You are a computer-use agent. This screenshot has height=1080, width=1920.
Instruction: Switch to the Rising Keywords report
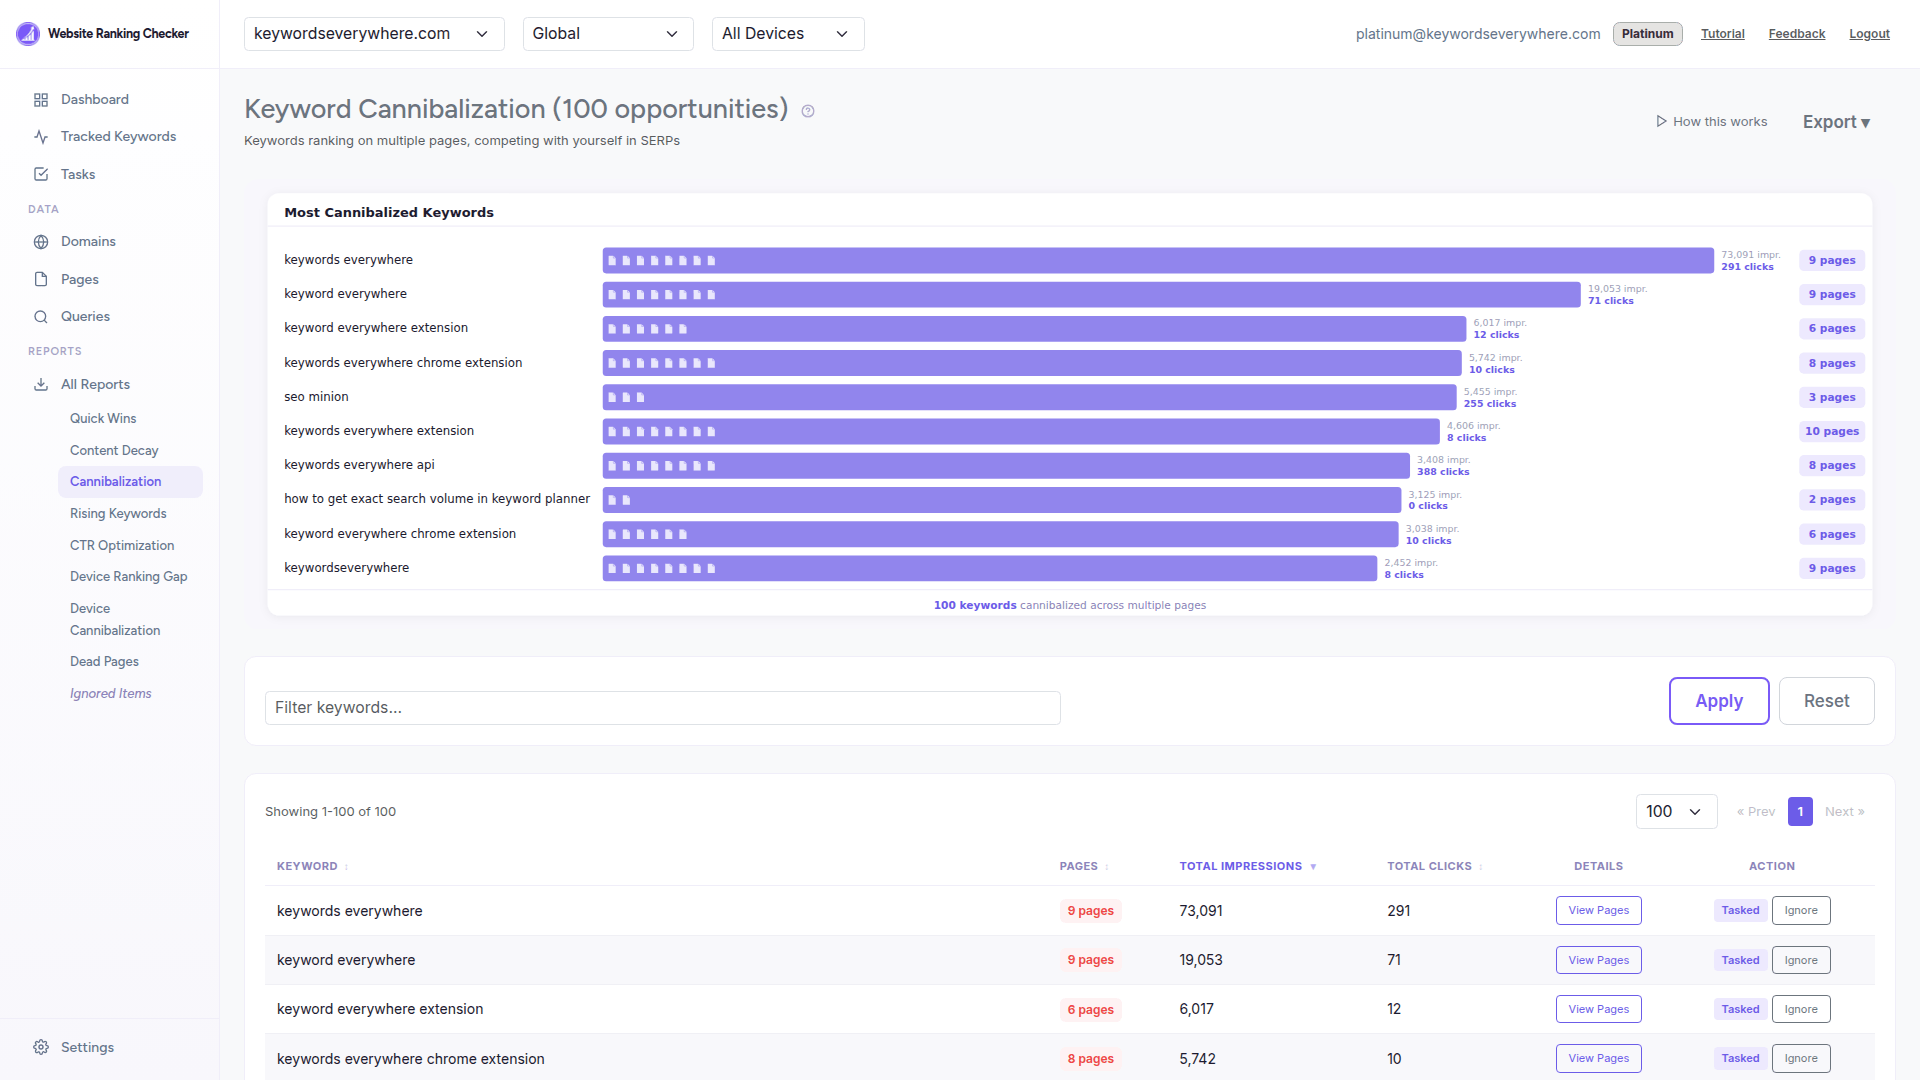[118, 513]
